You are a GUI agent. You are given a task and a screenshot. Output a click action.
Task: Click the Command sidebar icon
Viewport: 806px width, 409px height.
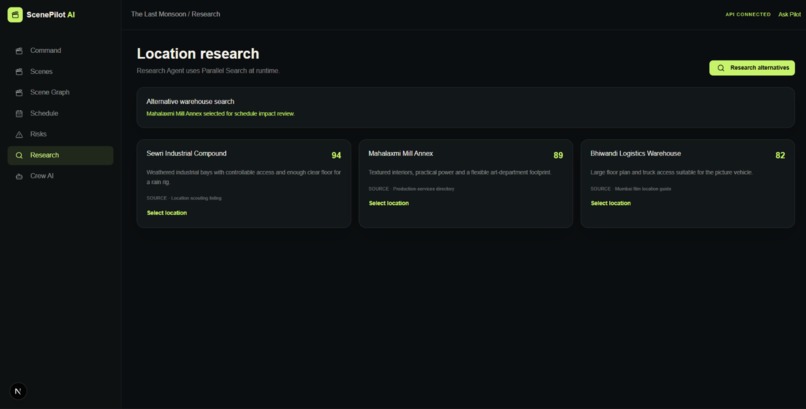click(19, 51)
